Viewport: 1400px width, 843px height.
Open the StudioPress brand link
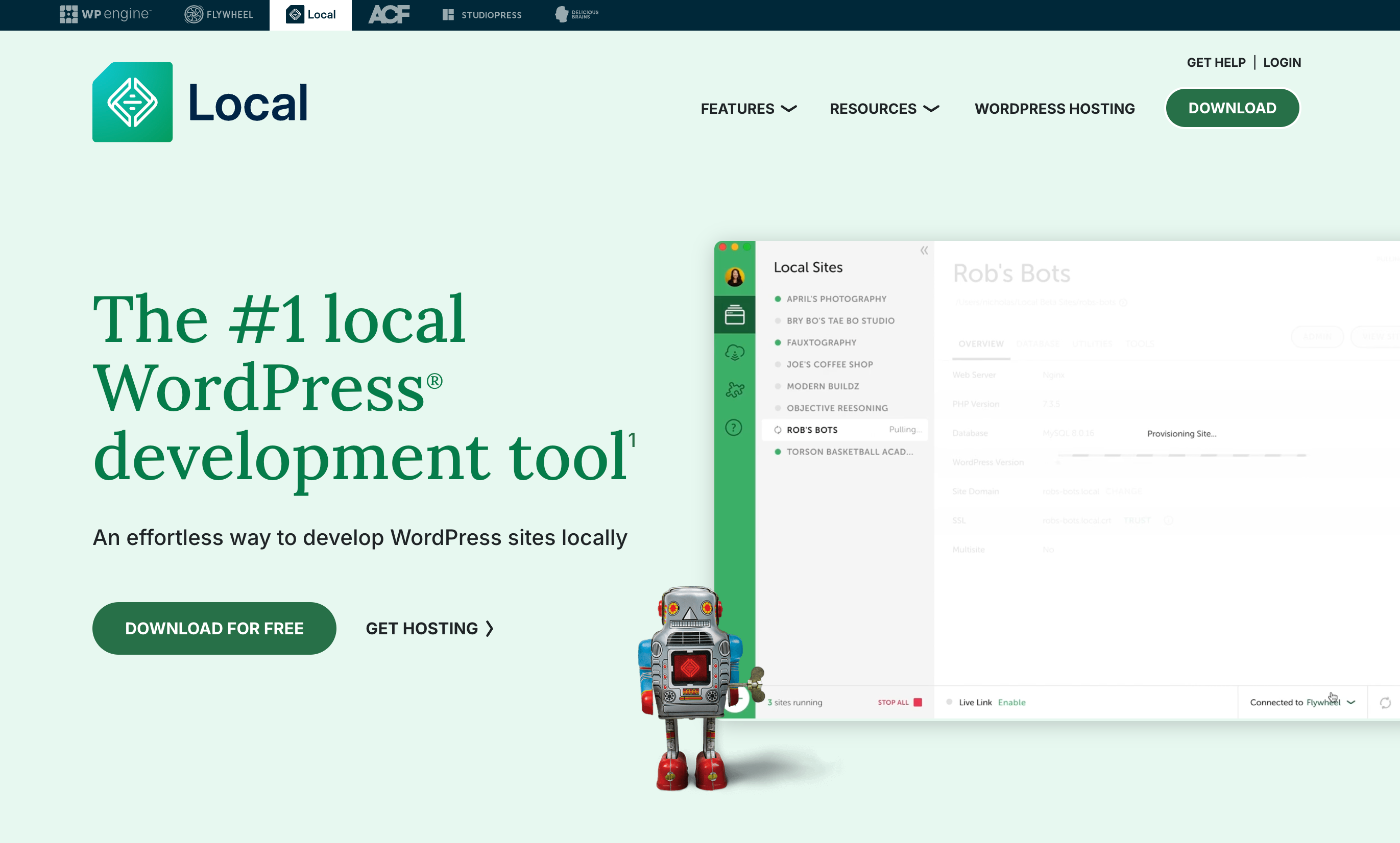[x=482, y=15]
